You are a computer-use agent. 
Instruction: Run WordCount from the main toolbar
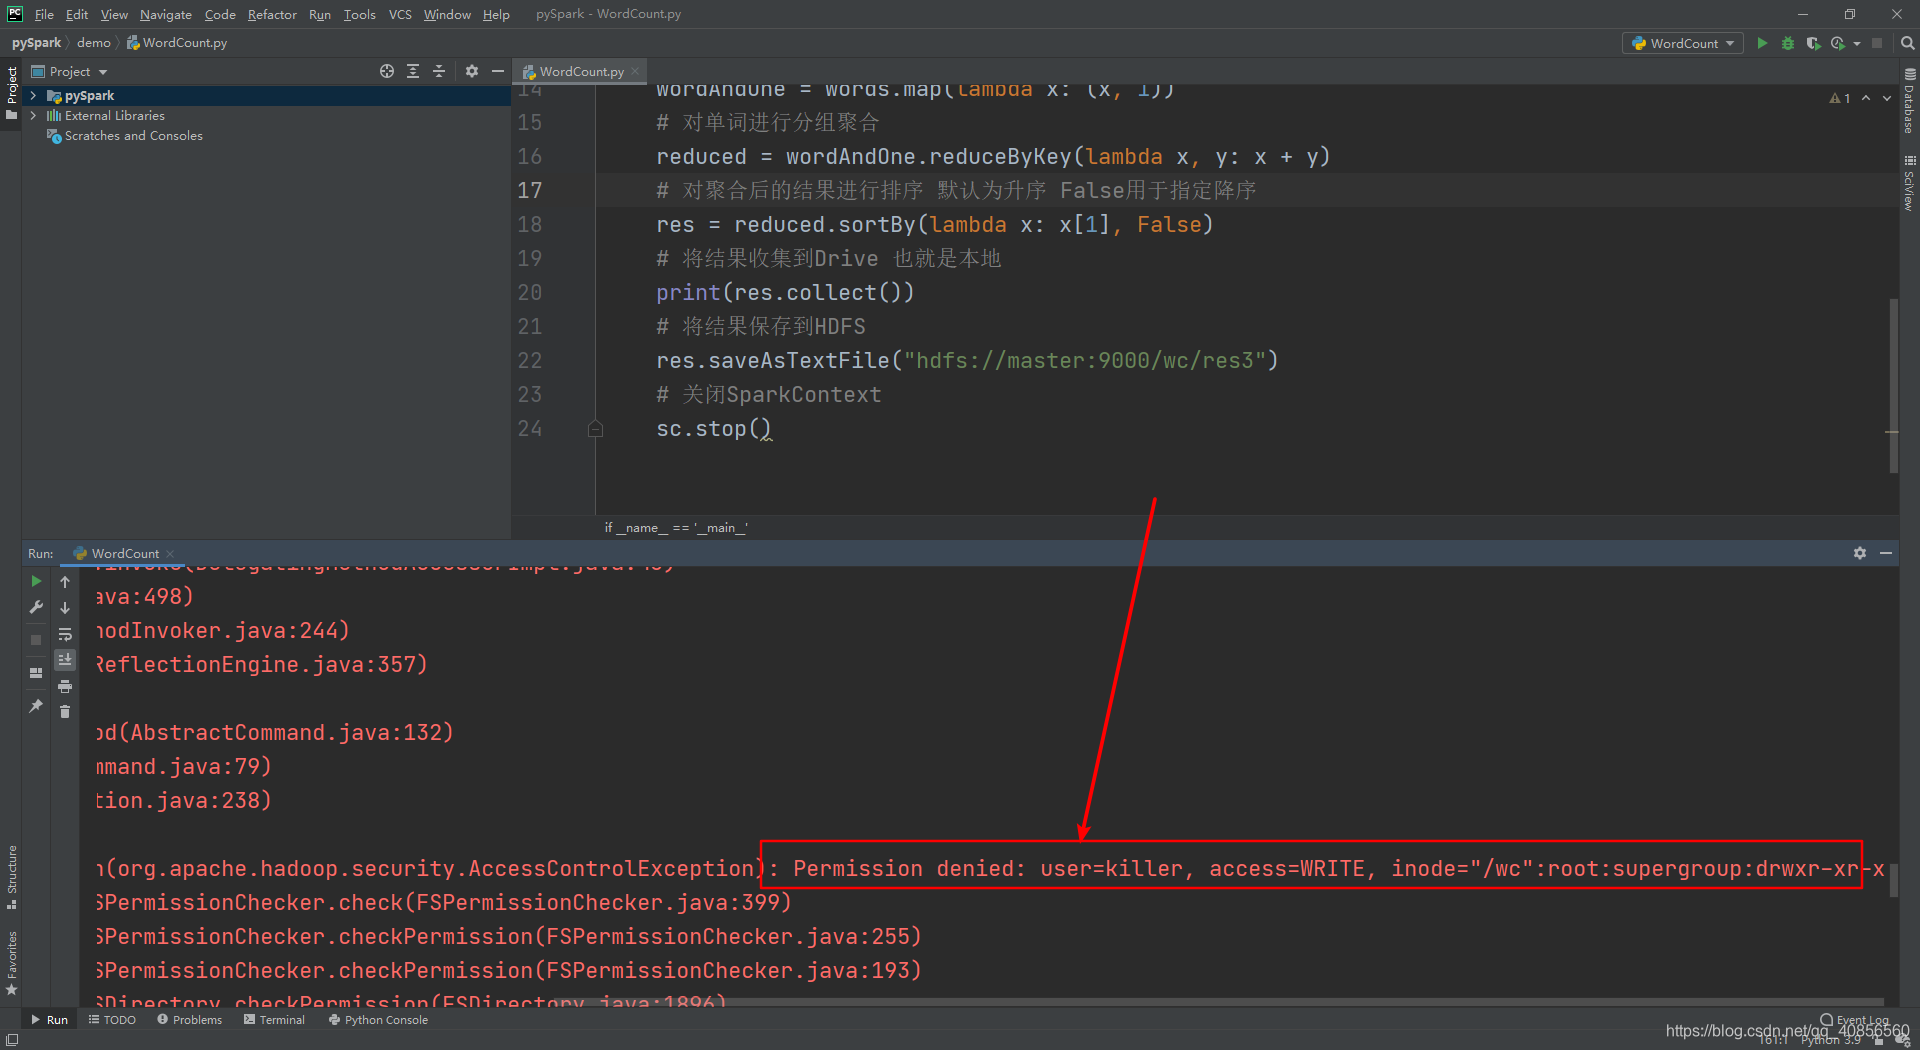point(1762,43)
